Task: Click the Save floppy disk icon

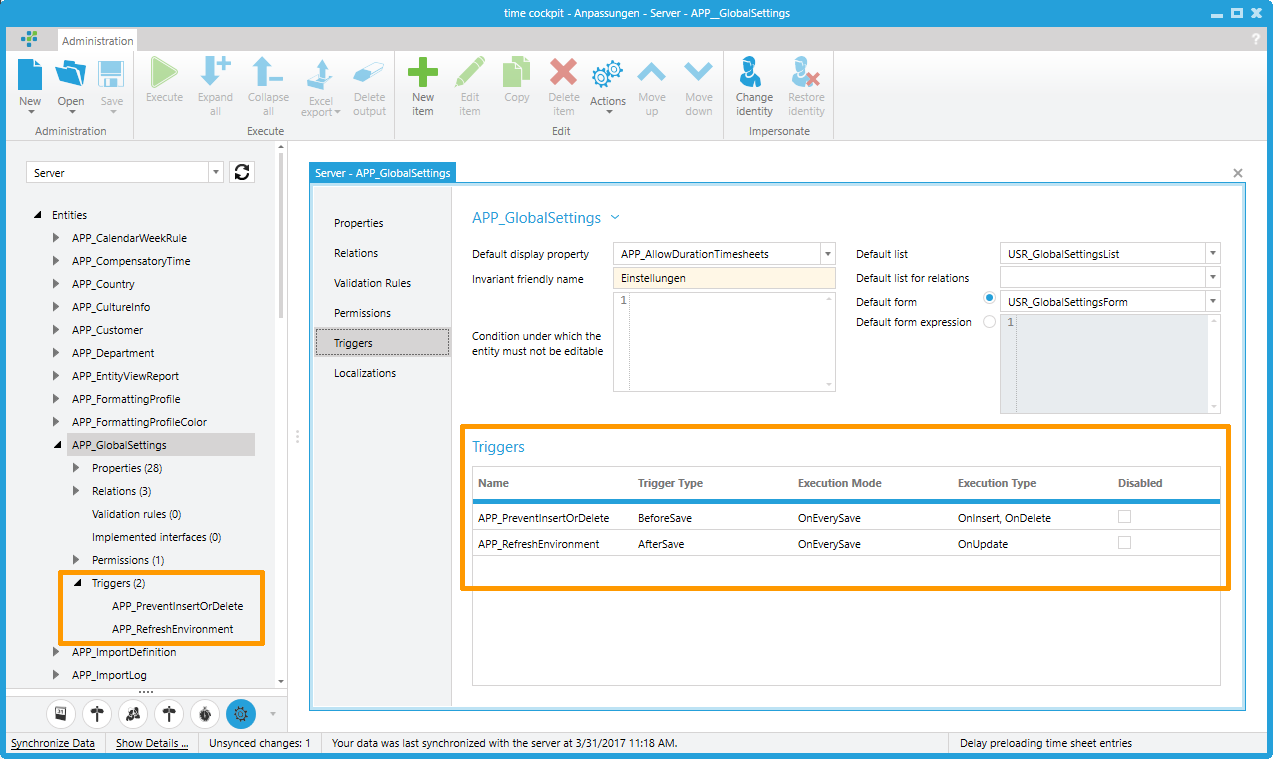Action: tap(111, 74)
